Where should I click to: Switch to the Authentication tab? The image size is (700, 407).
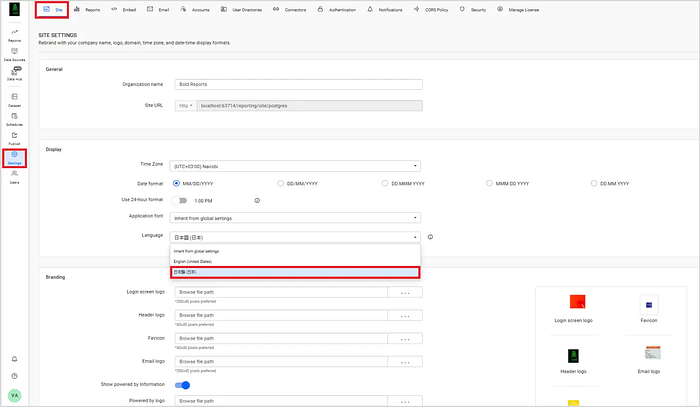[337, 9]
